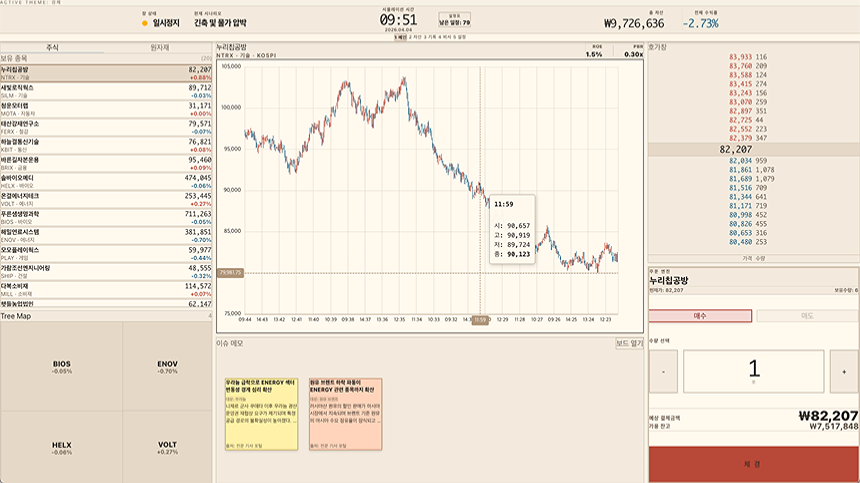The height and width of the screenshot is (483, 860).
Task: Open the orange Brent crude memo note
Action: pyautogui.click(x=346, y=414)
